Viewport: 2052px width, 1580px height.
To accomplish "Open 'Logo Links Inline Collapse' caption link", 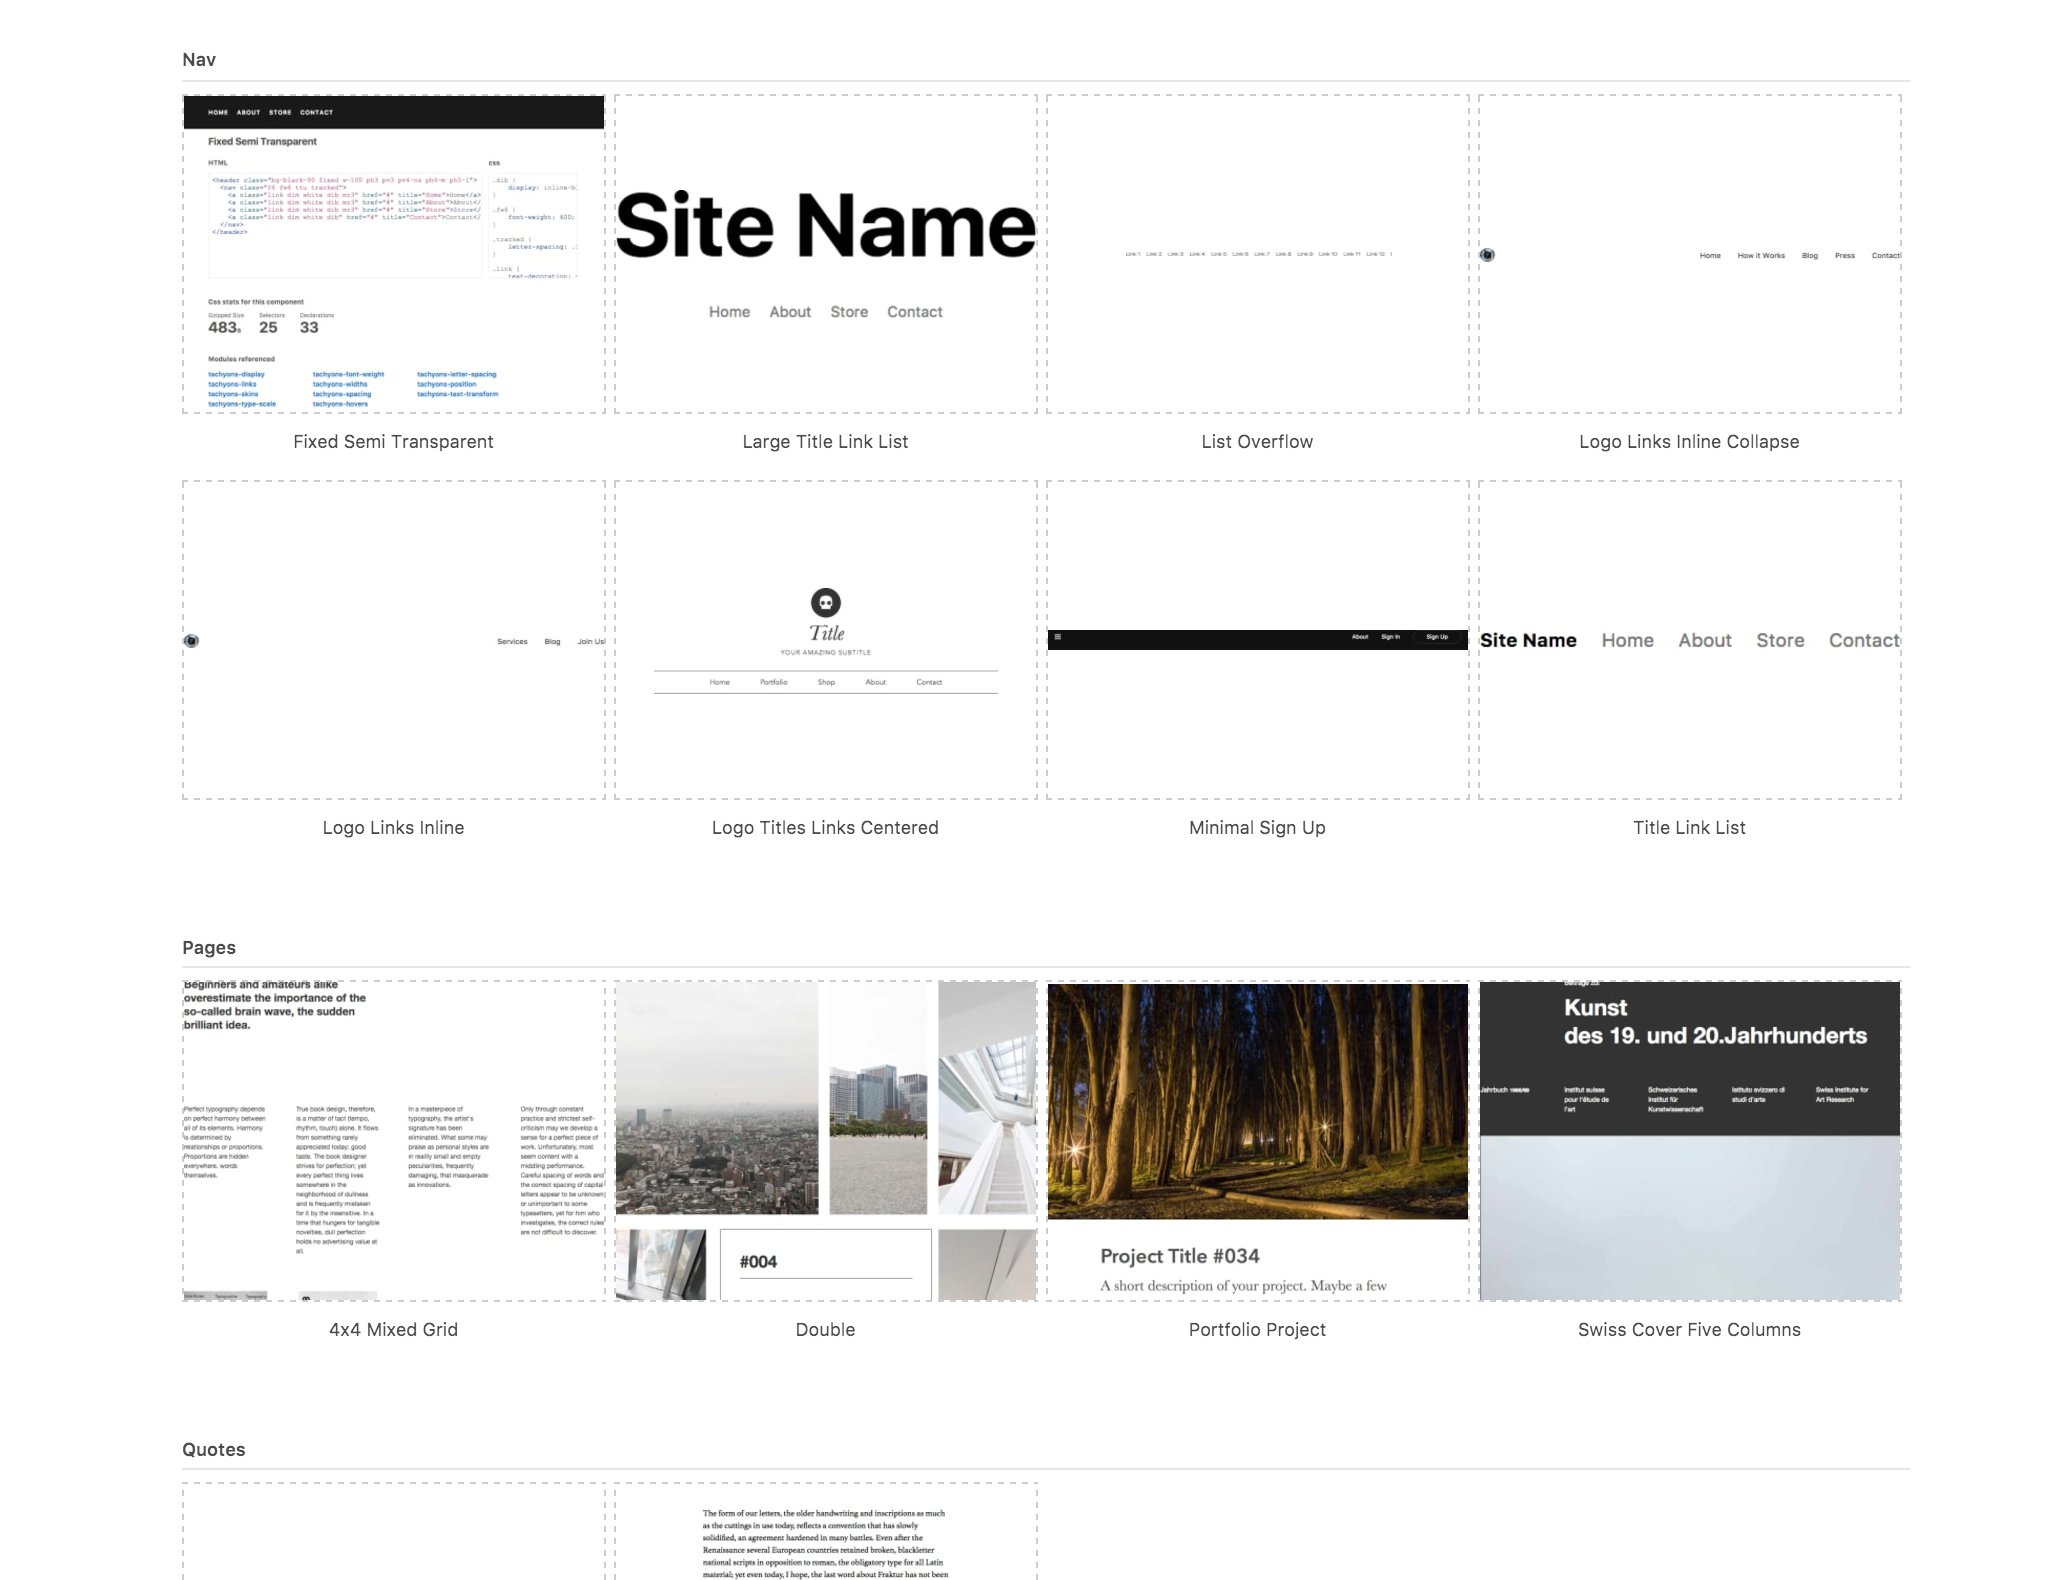I will click(x=1689, y=442).
